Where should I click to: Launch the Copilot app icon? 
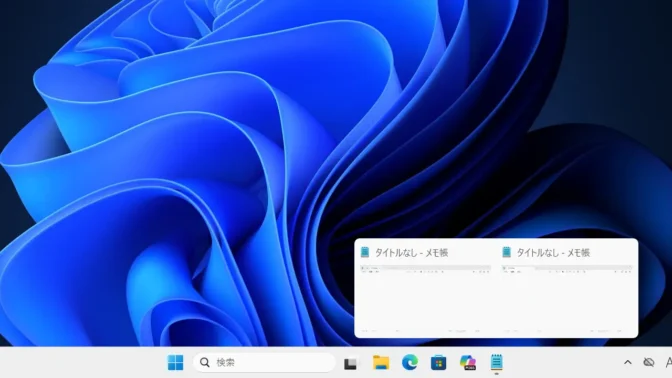tap(468, 363)
